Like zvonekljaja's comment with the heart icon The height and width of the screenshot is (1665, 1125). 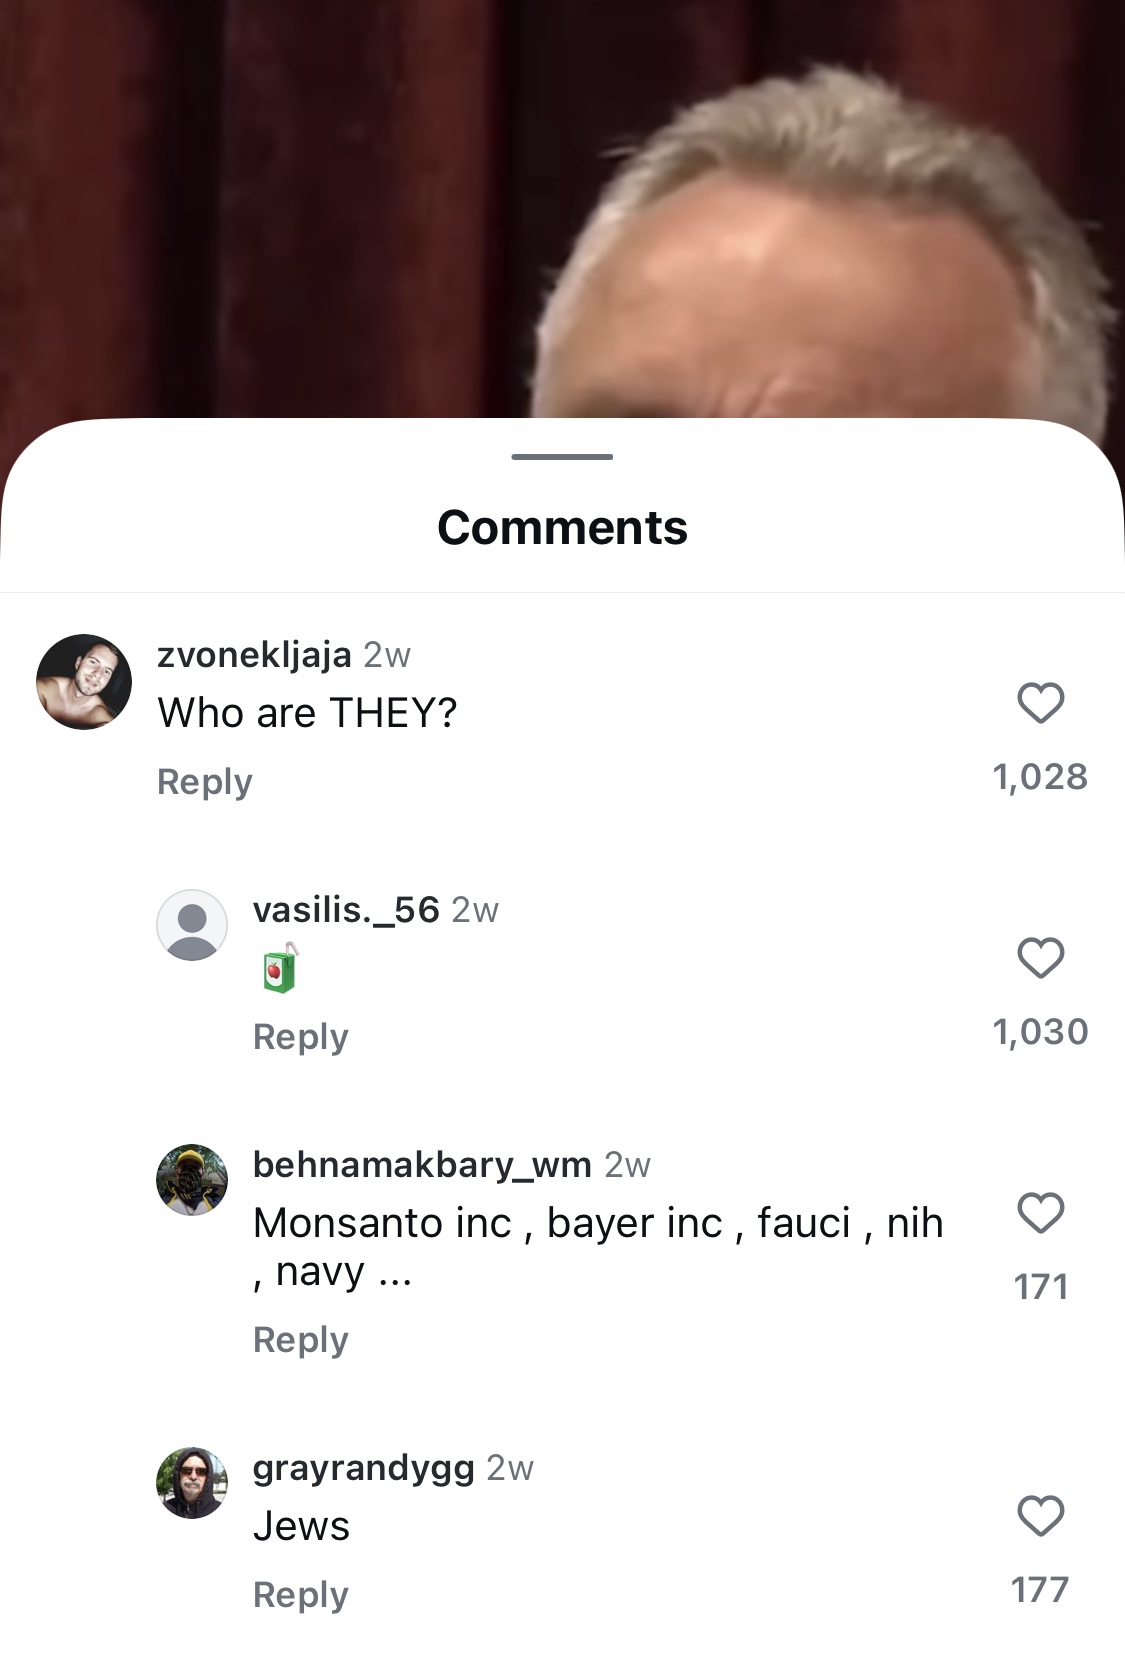[x=1040, y=702]
